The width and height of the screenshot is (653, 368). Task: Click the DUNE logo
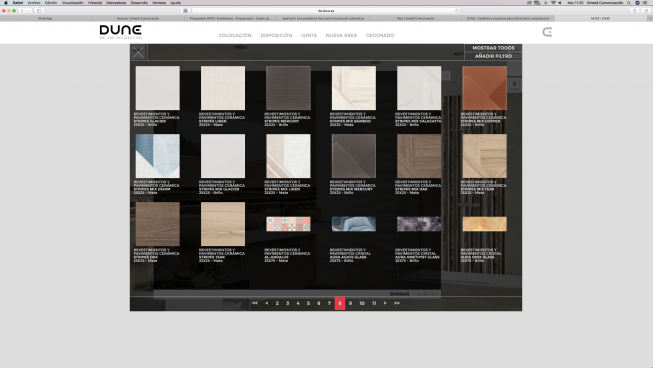pos(120,32)
